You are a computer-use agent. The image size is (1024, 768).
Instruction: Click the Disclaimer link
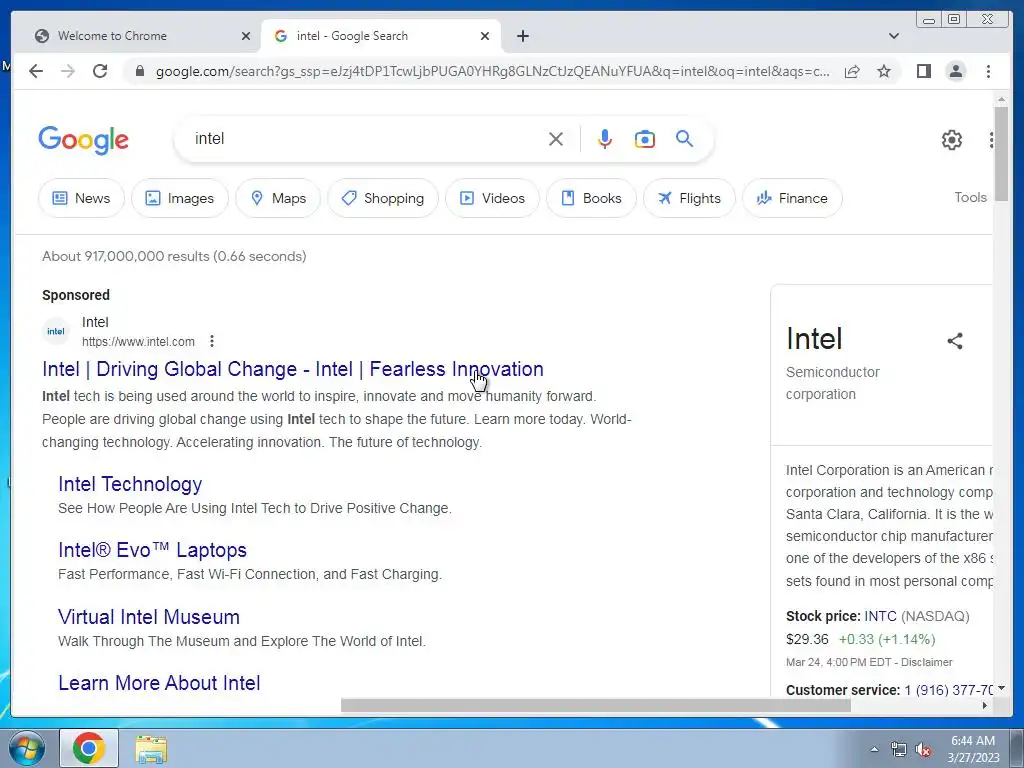(x=927, y=662)
